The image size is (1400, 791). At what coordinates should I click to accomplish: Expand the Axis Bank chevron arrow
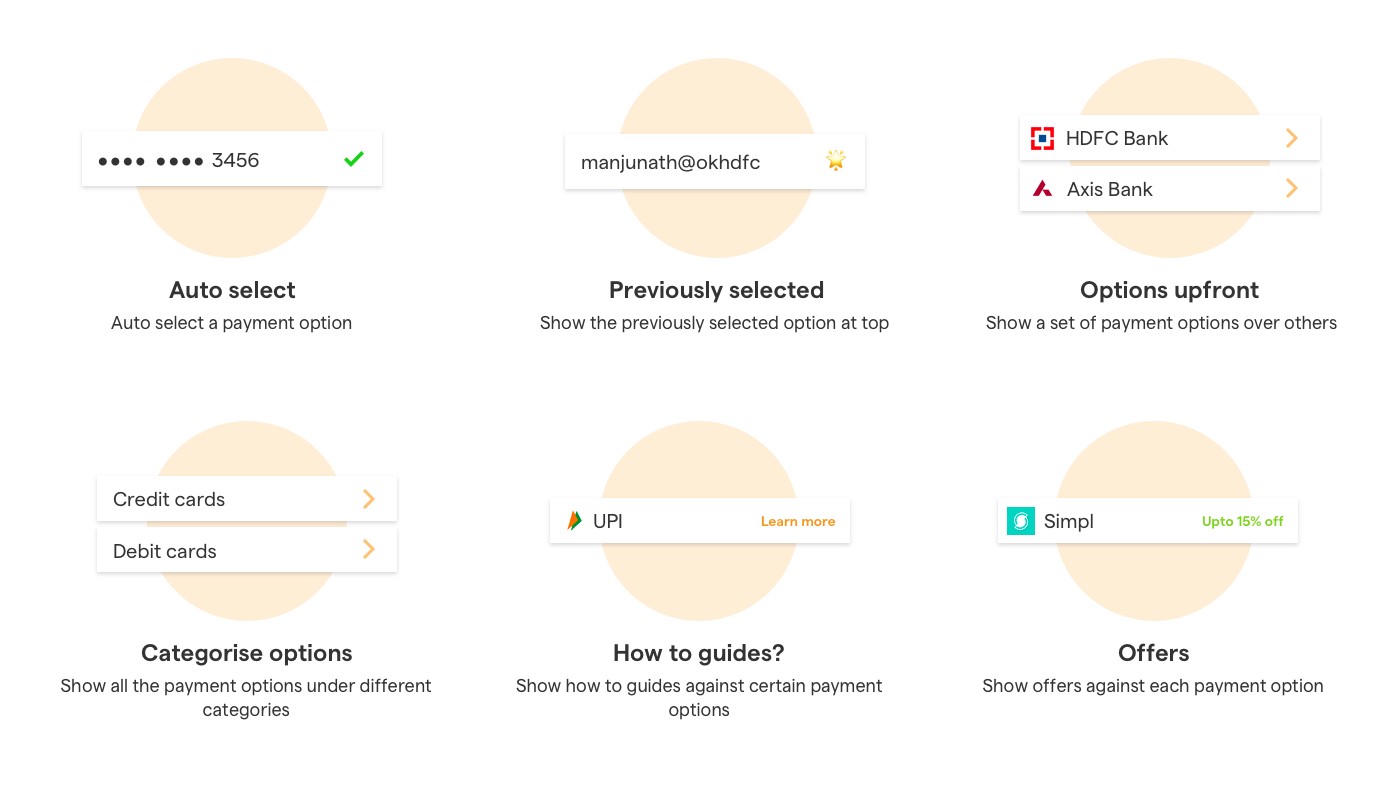(1292, 188)
